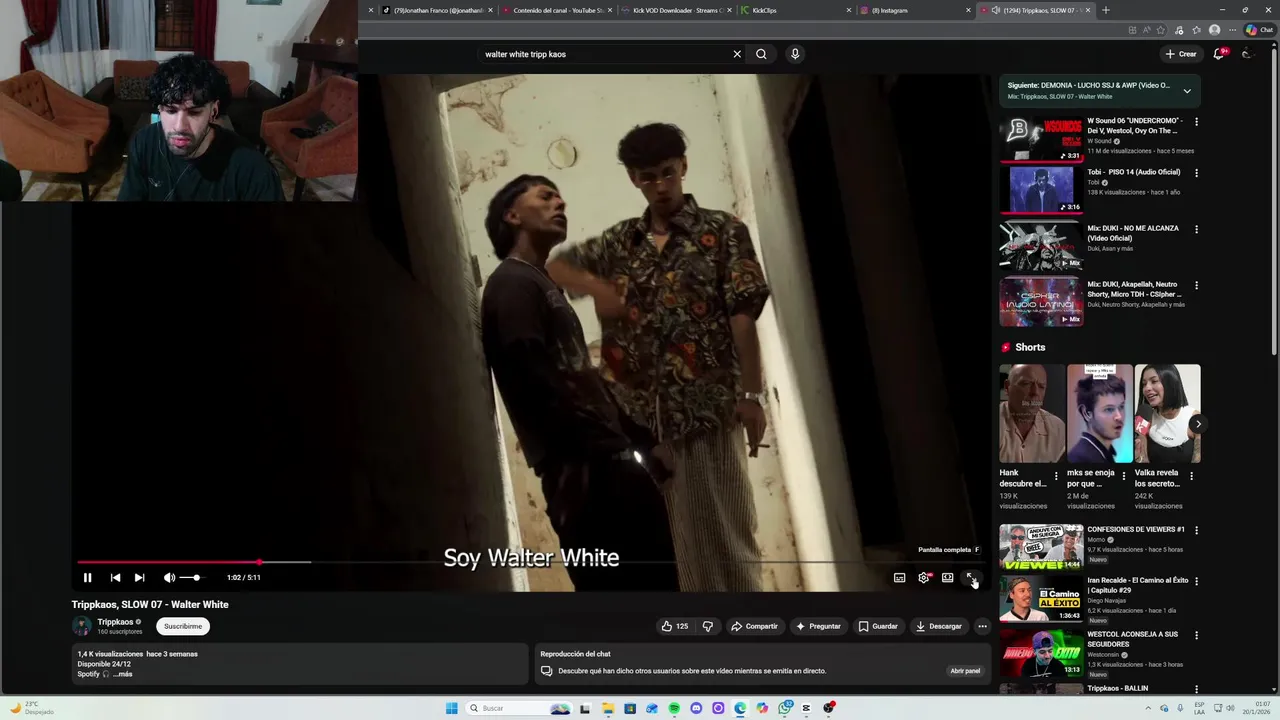Go to the previous video in the mix
Screen dimensions: 1280x720
point(115,578)
